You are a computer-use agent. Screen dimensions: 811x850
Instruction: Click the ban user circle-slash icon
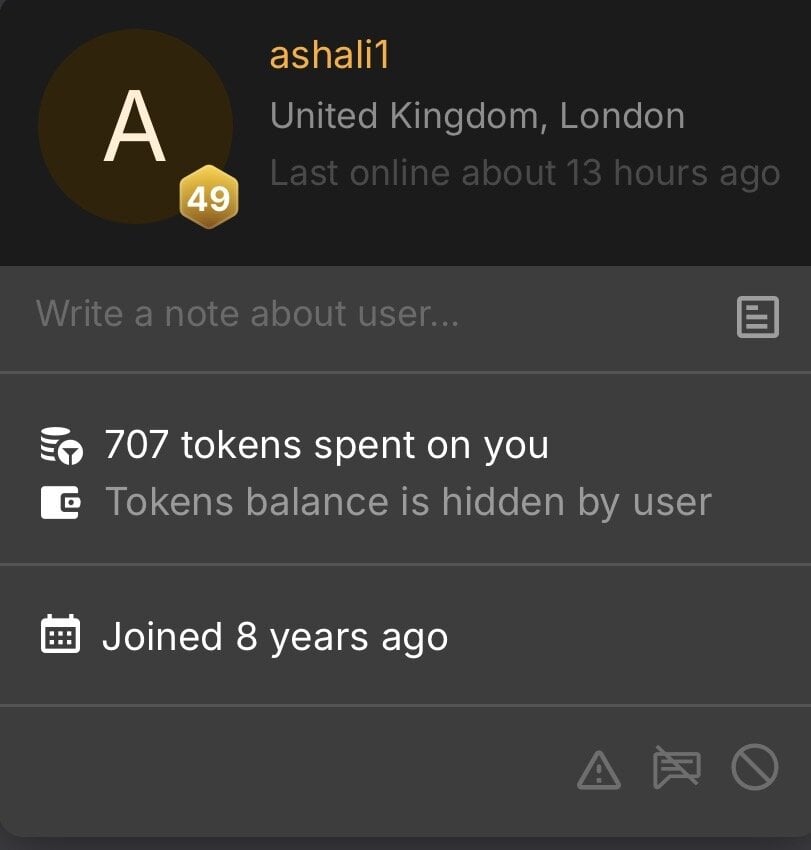tap(755, 768)
